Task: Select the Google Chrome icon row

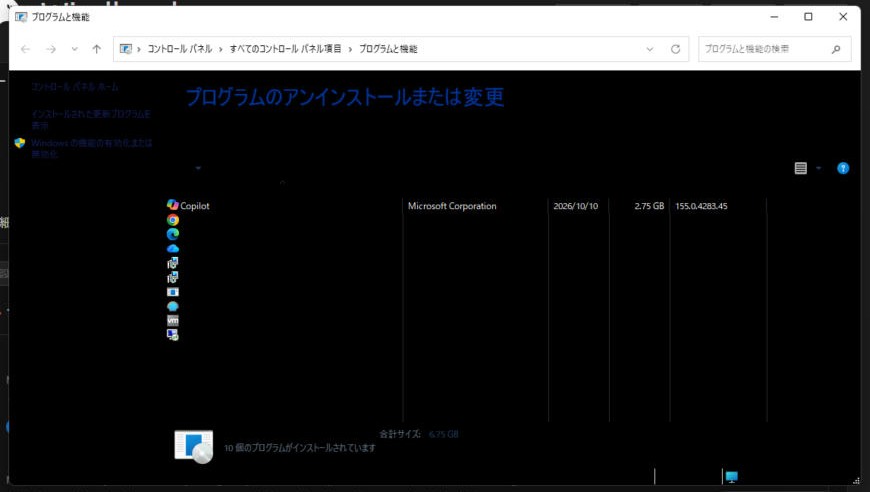Action: tap(173, 220)
